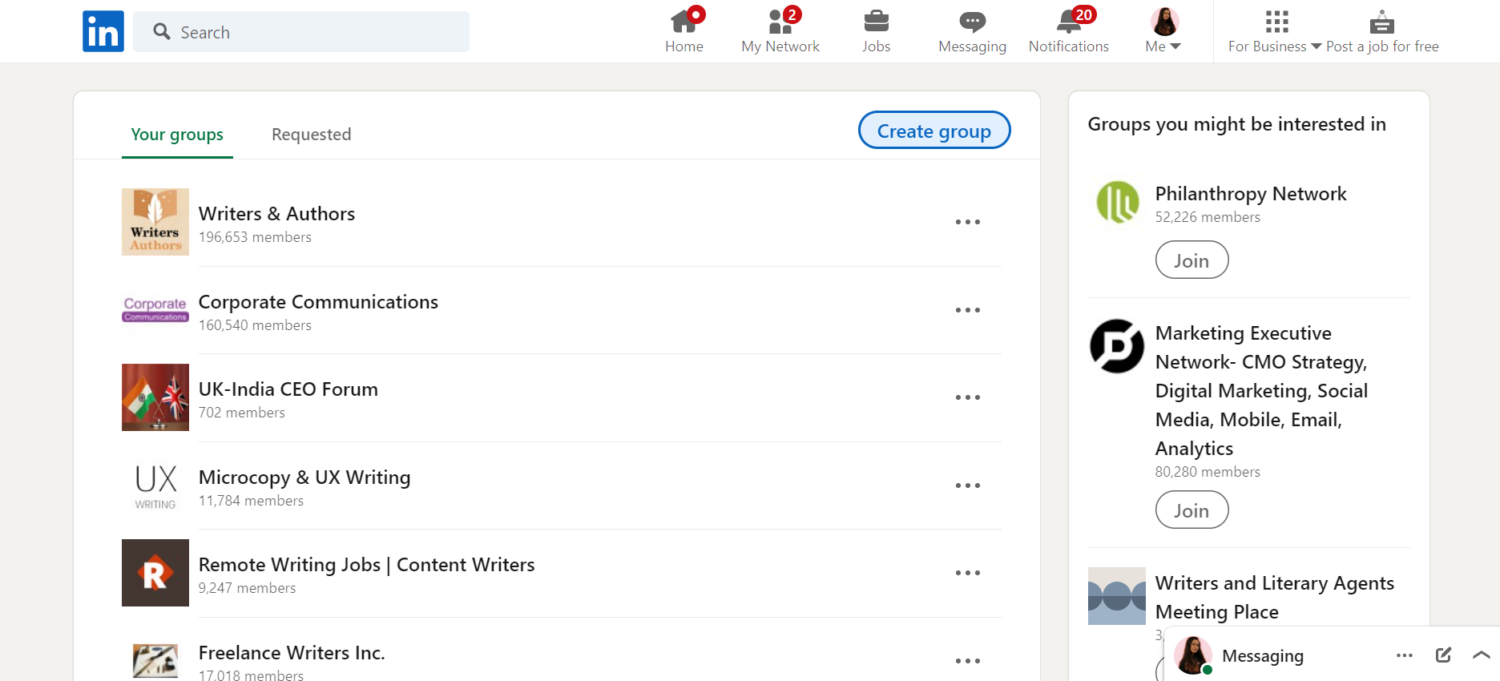The image size is (1500, 681).
Task: Click Post a job for free
Action: coord(1382,32)
